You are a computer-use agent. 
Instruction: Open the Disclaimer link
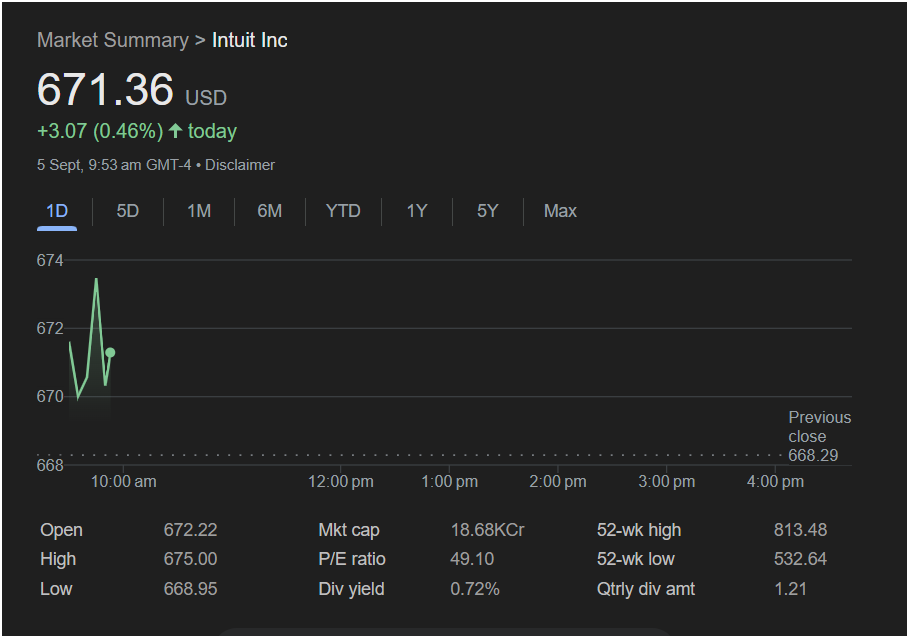tap(240, 165)
